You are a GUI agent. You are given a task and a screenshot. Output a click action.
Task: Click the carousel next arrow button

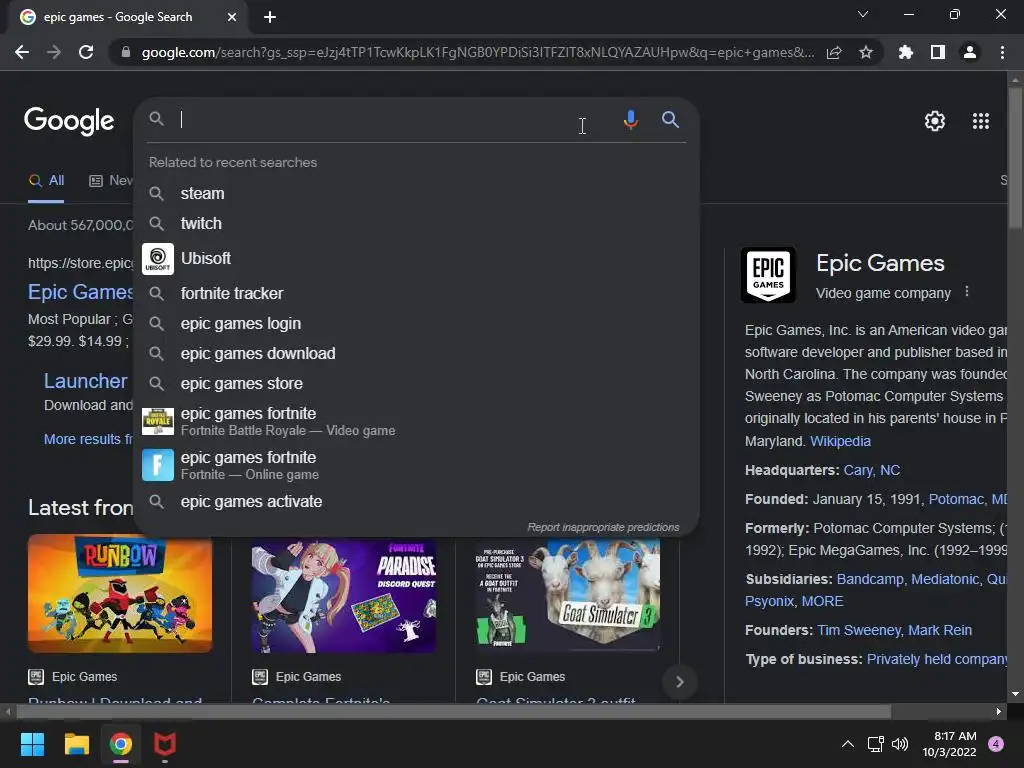[x=679, y=682]
